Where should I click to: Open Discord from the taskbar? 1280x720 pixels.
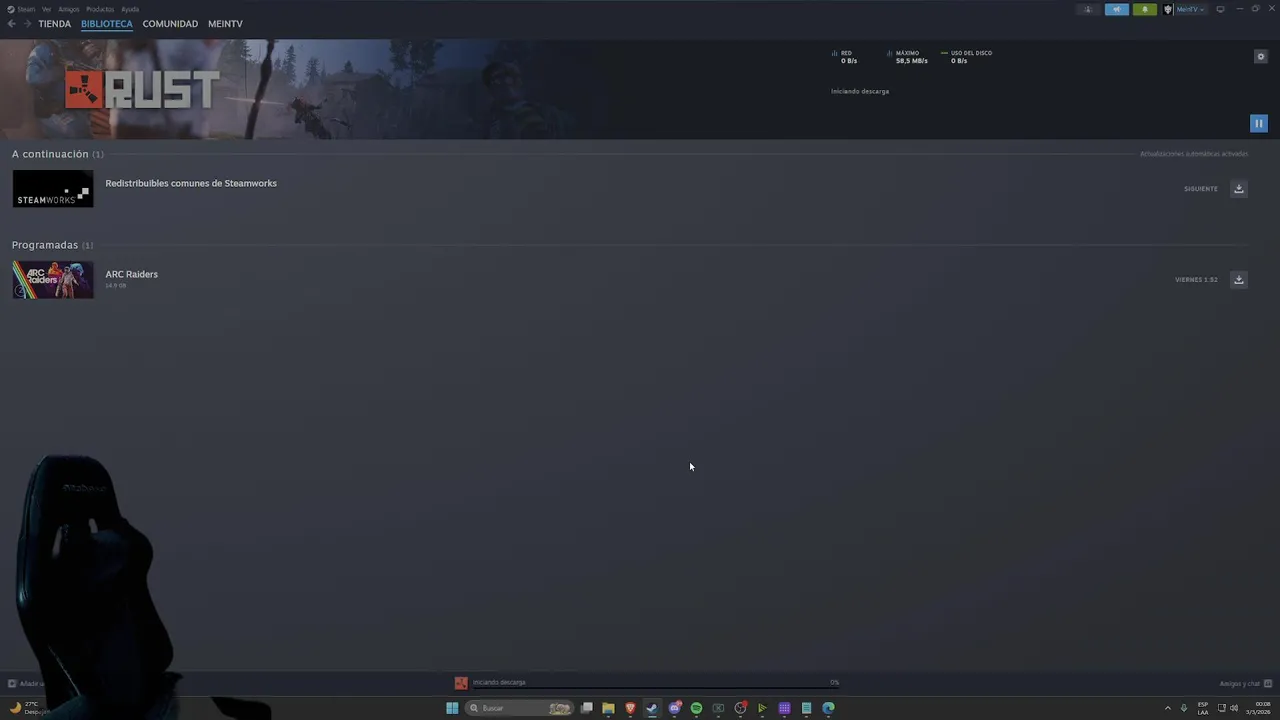click(674, 708)
